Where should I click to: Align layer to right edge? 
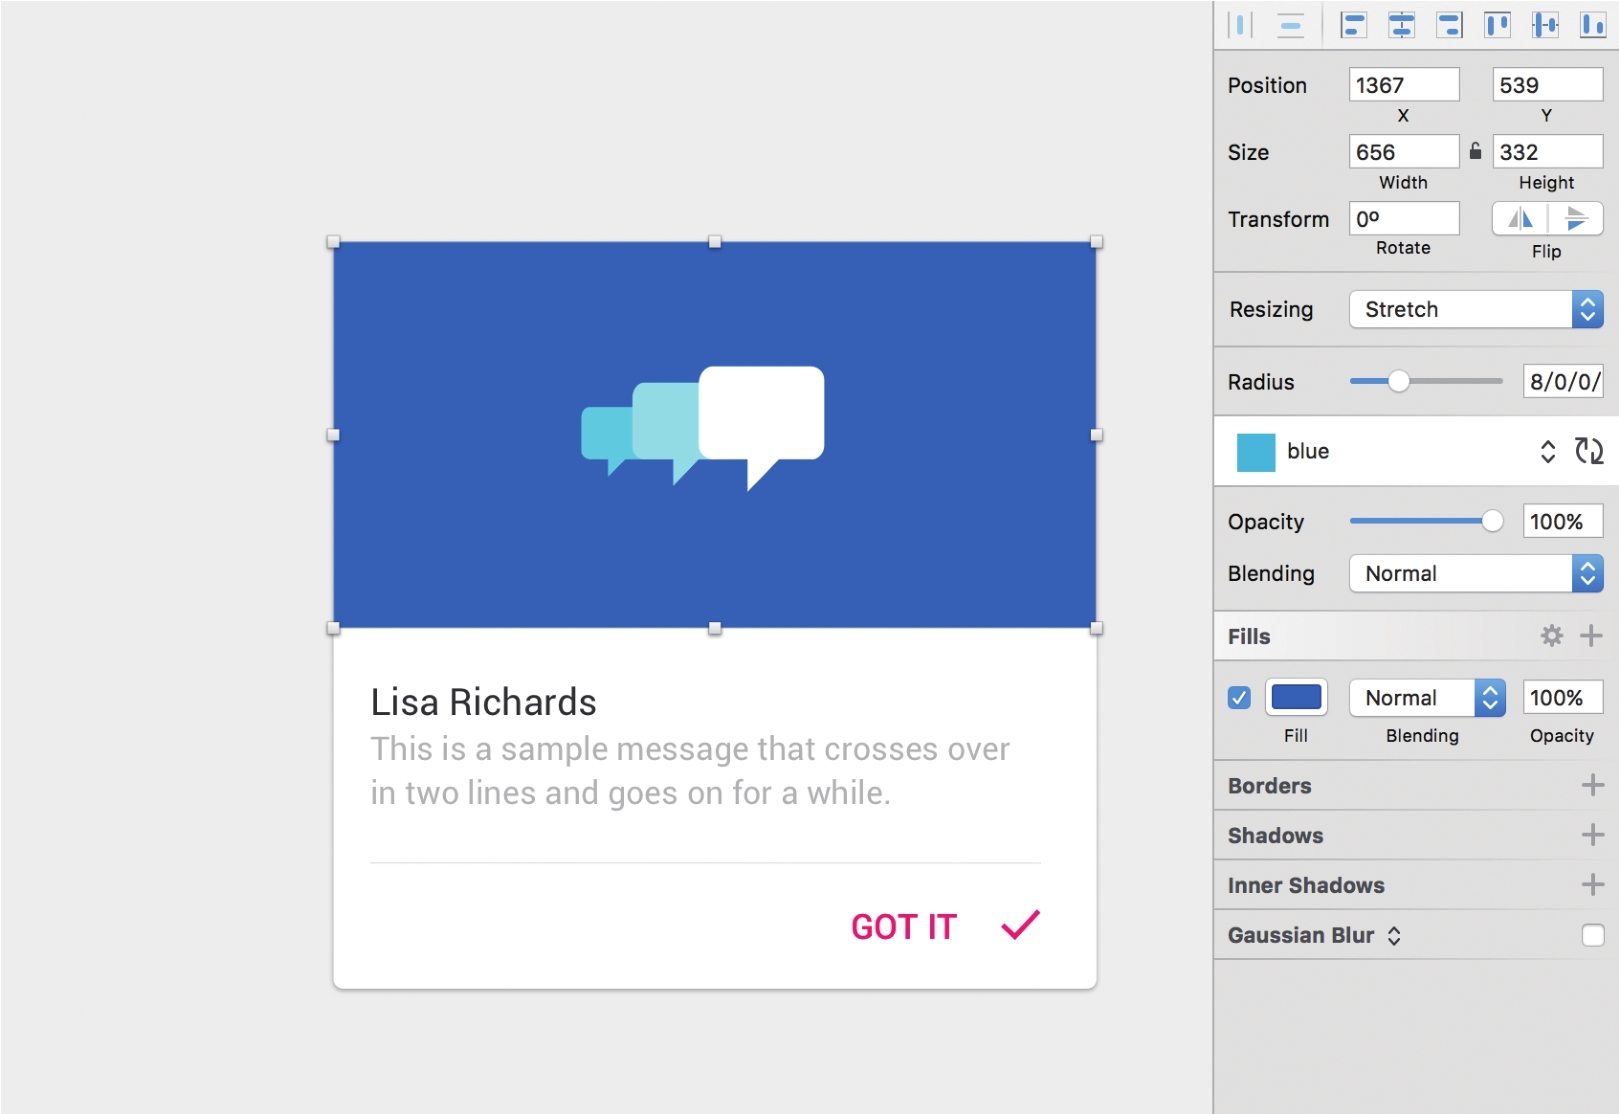(1449, 25)
